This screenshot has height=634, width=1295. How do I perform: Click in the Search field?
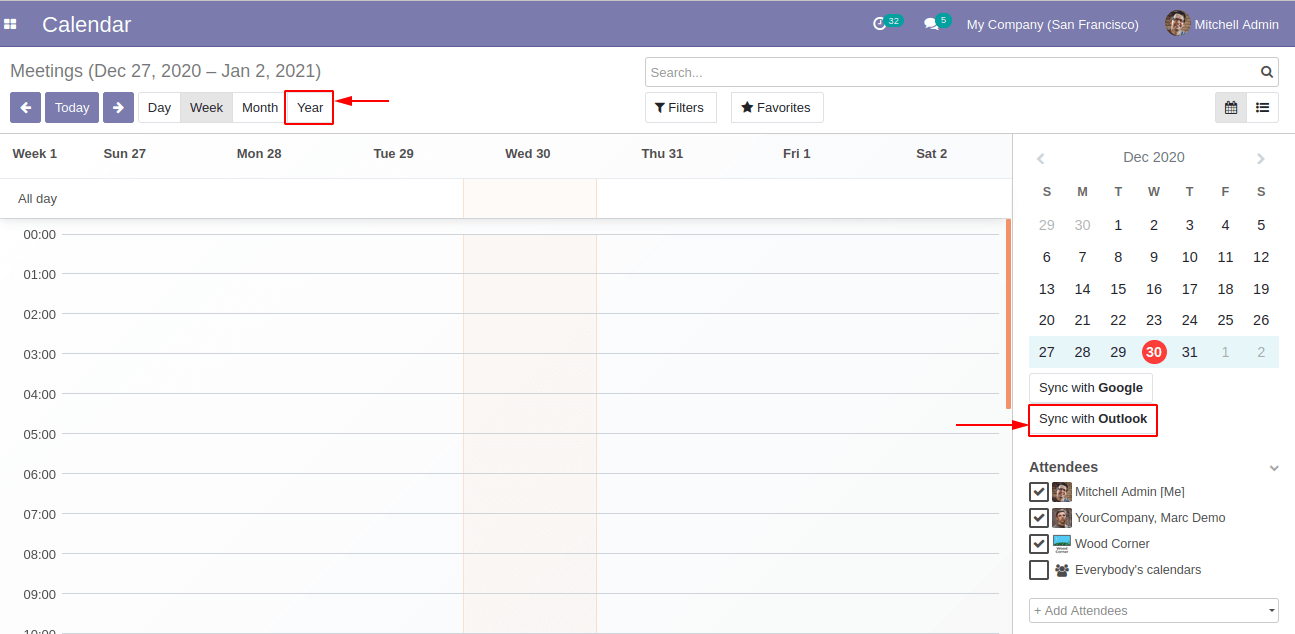point(951,72)
